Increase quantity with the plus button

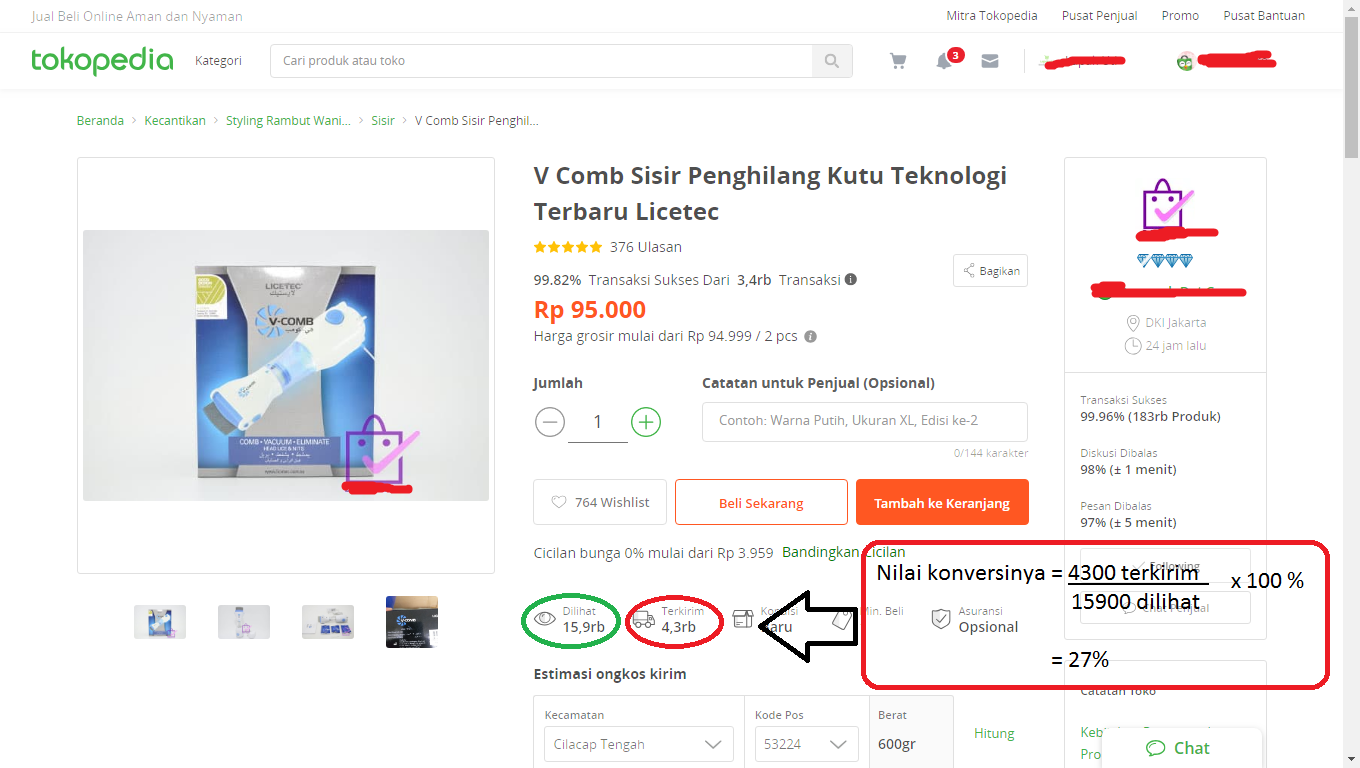(646, 422)
